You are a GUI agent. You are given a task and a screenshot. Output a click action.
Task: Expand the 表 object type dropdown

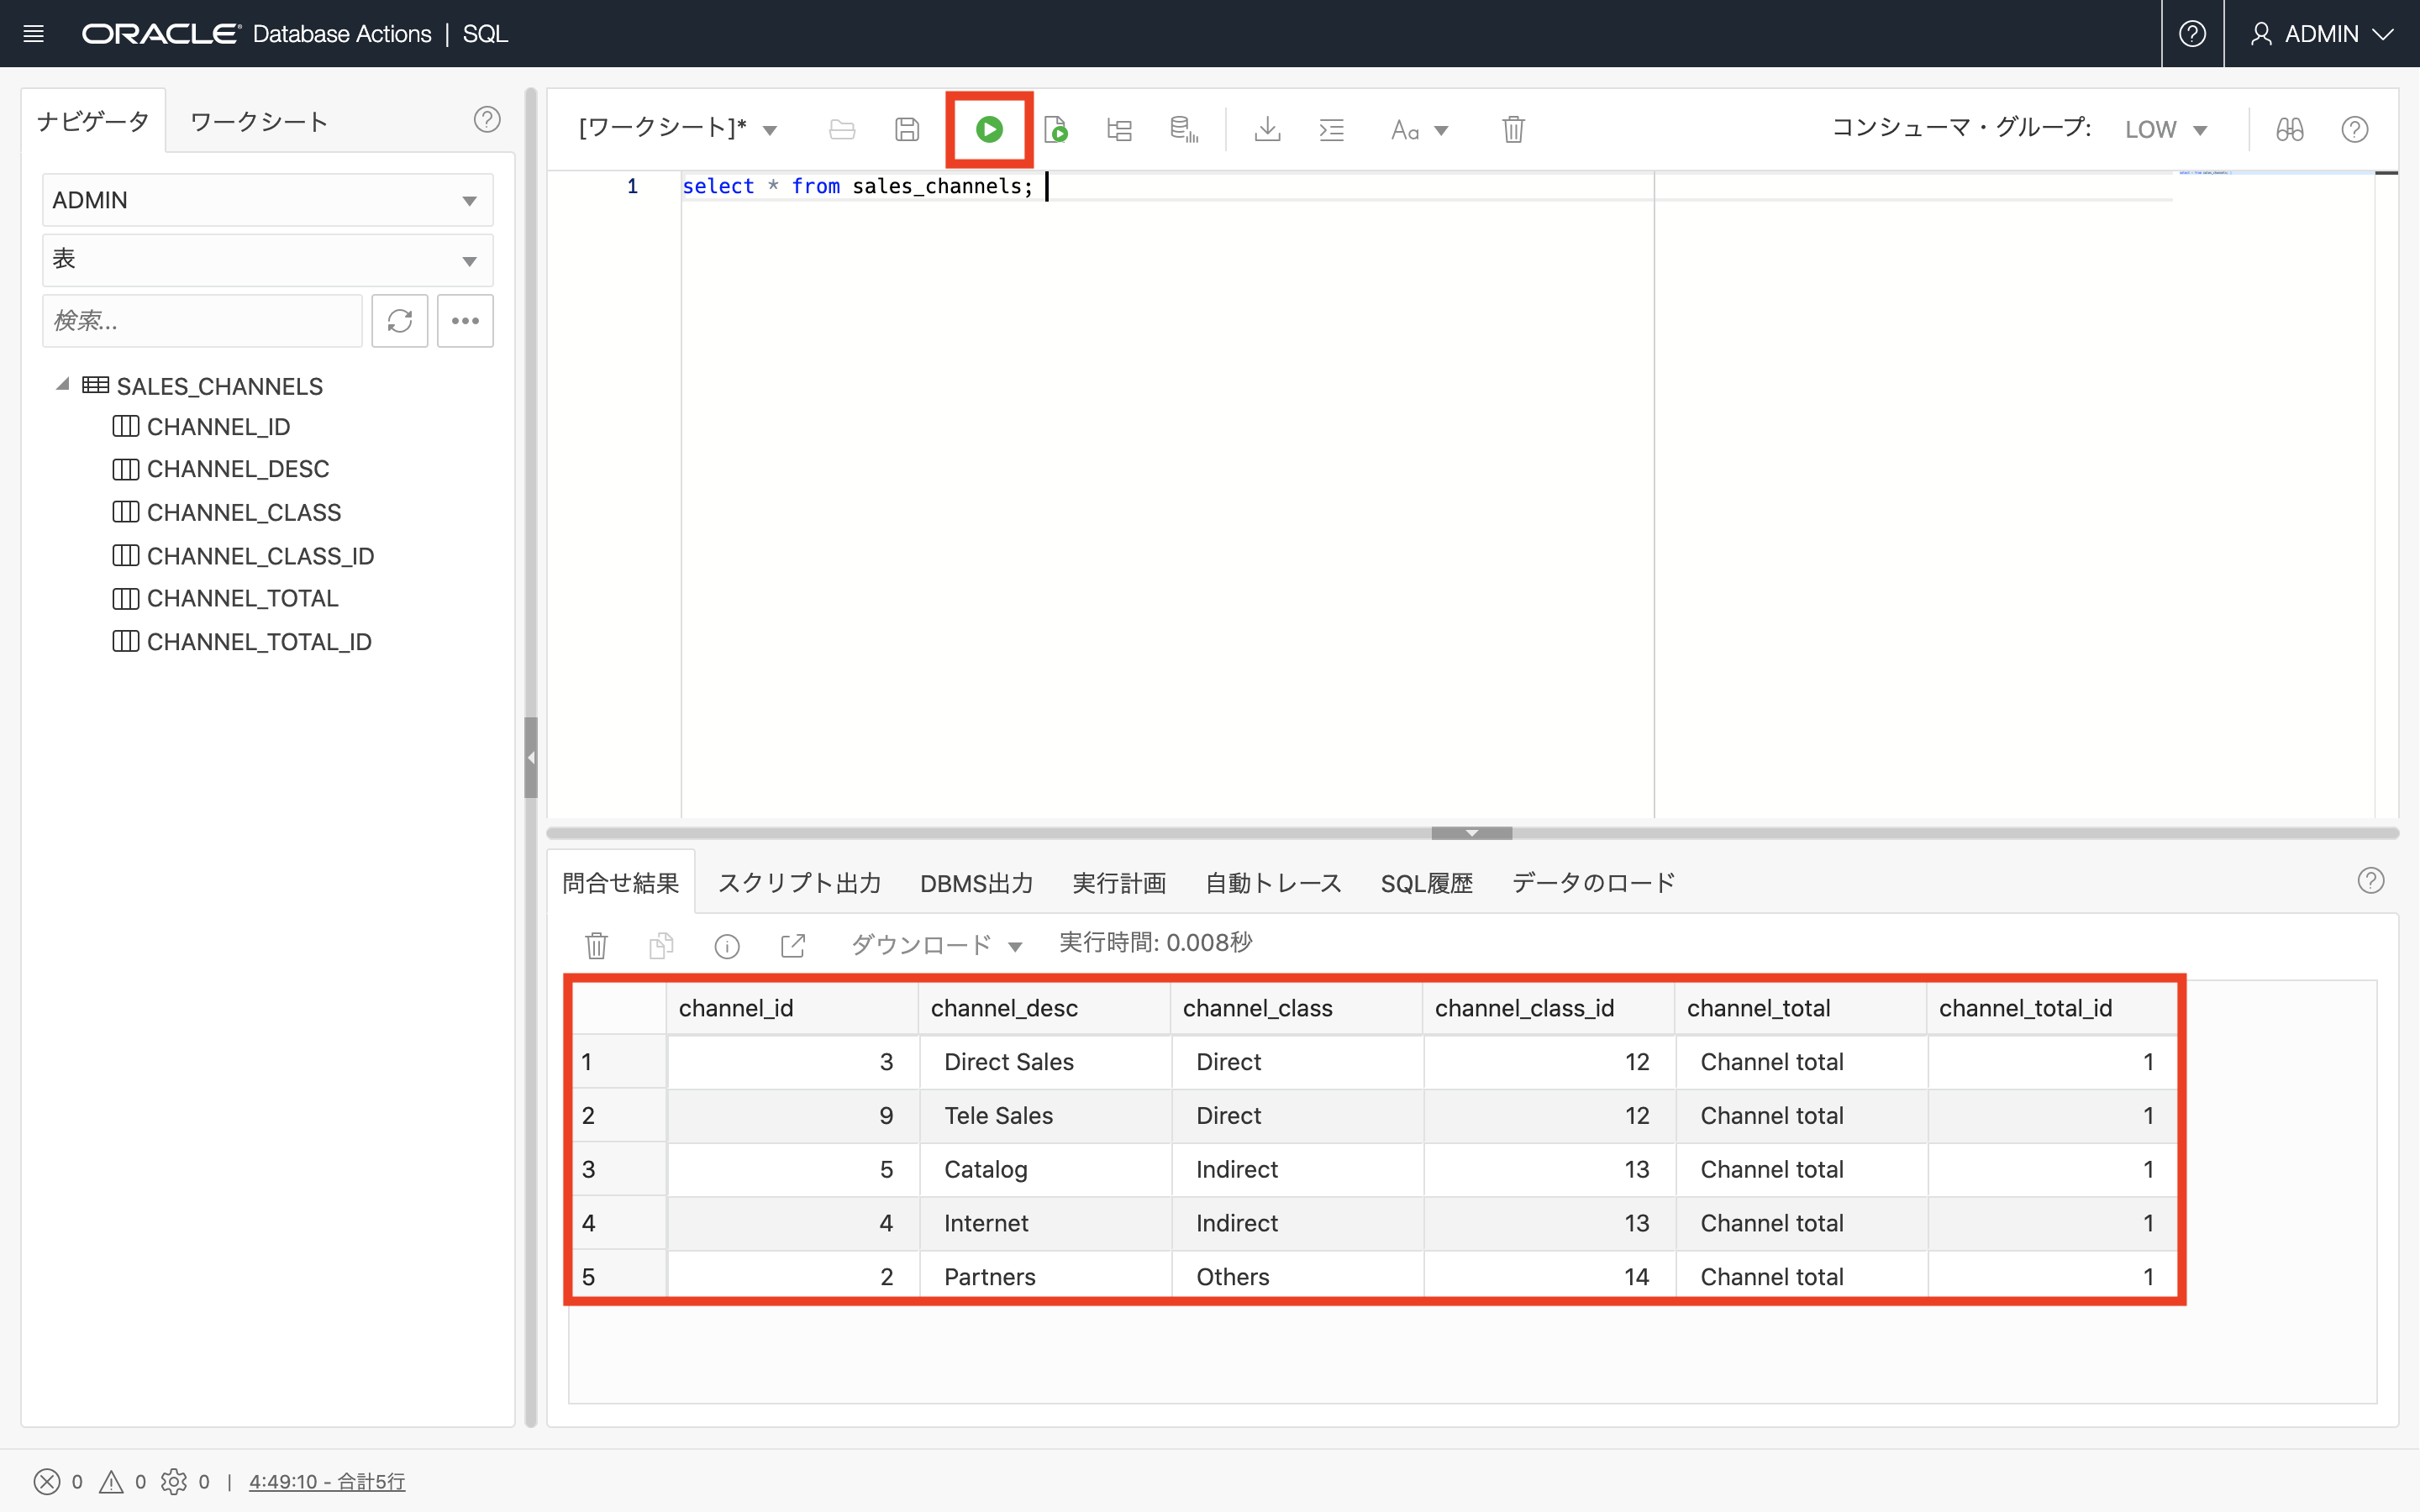coord(267,260)
